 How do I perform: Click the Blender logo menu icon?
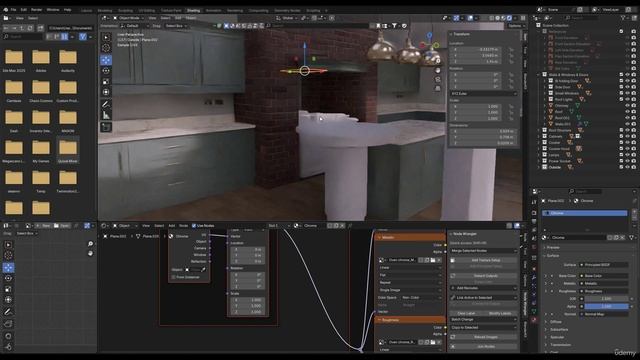6,9
